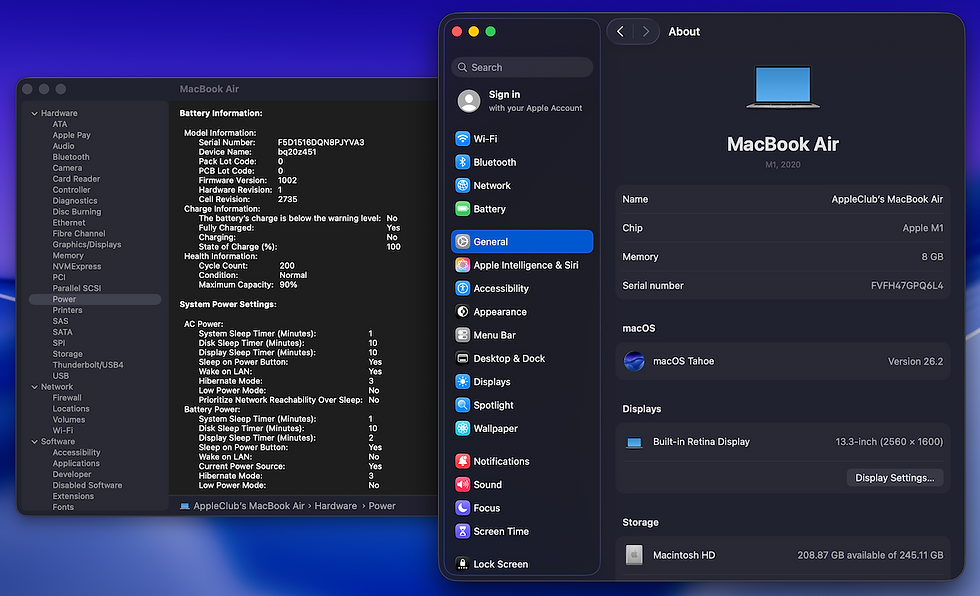Select the Network globe icon
The image size is (980, 596).
(462, 186)
